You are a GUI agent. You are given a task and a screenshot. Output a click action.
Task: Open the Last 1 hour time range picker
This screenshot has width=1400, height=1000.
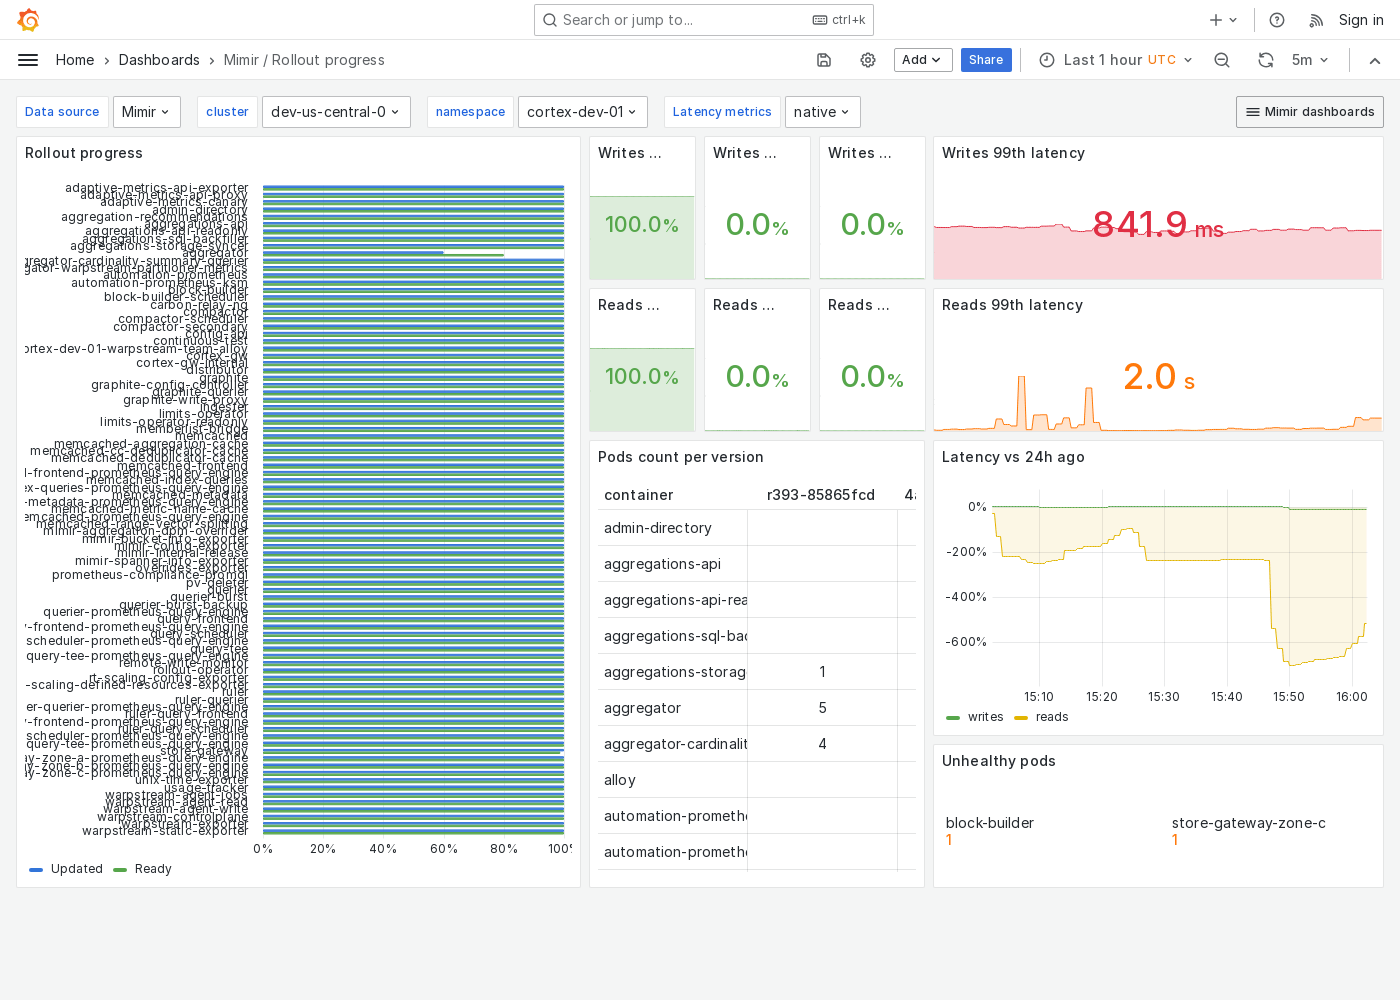point(1116,60)
